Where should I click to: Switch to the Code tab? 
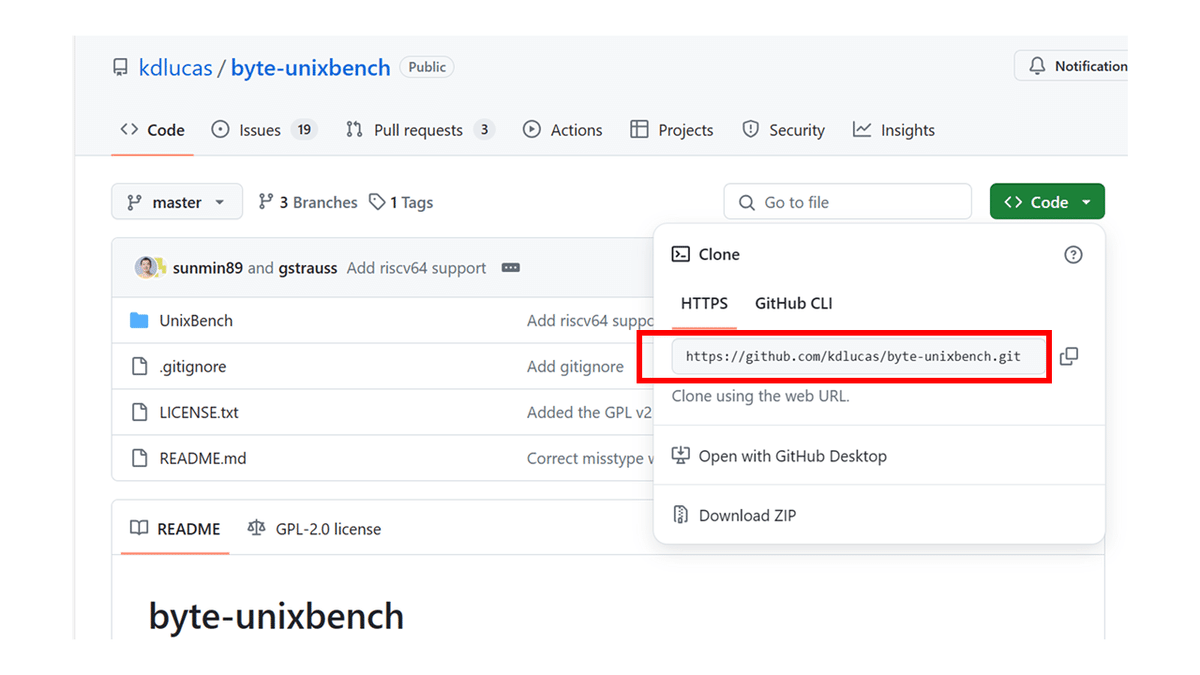click(152, 130)
